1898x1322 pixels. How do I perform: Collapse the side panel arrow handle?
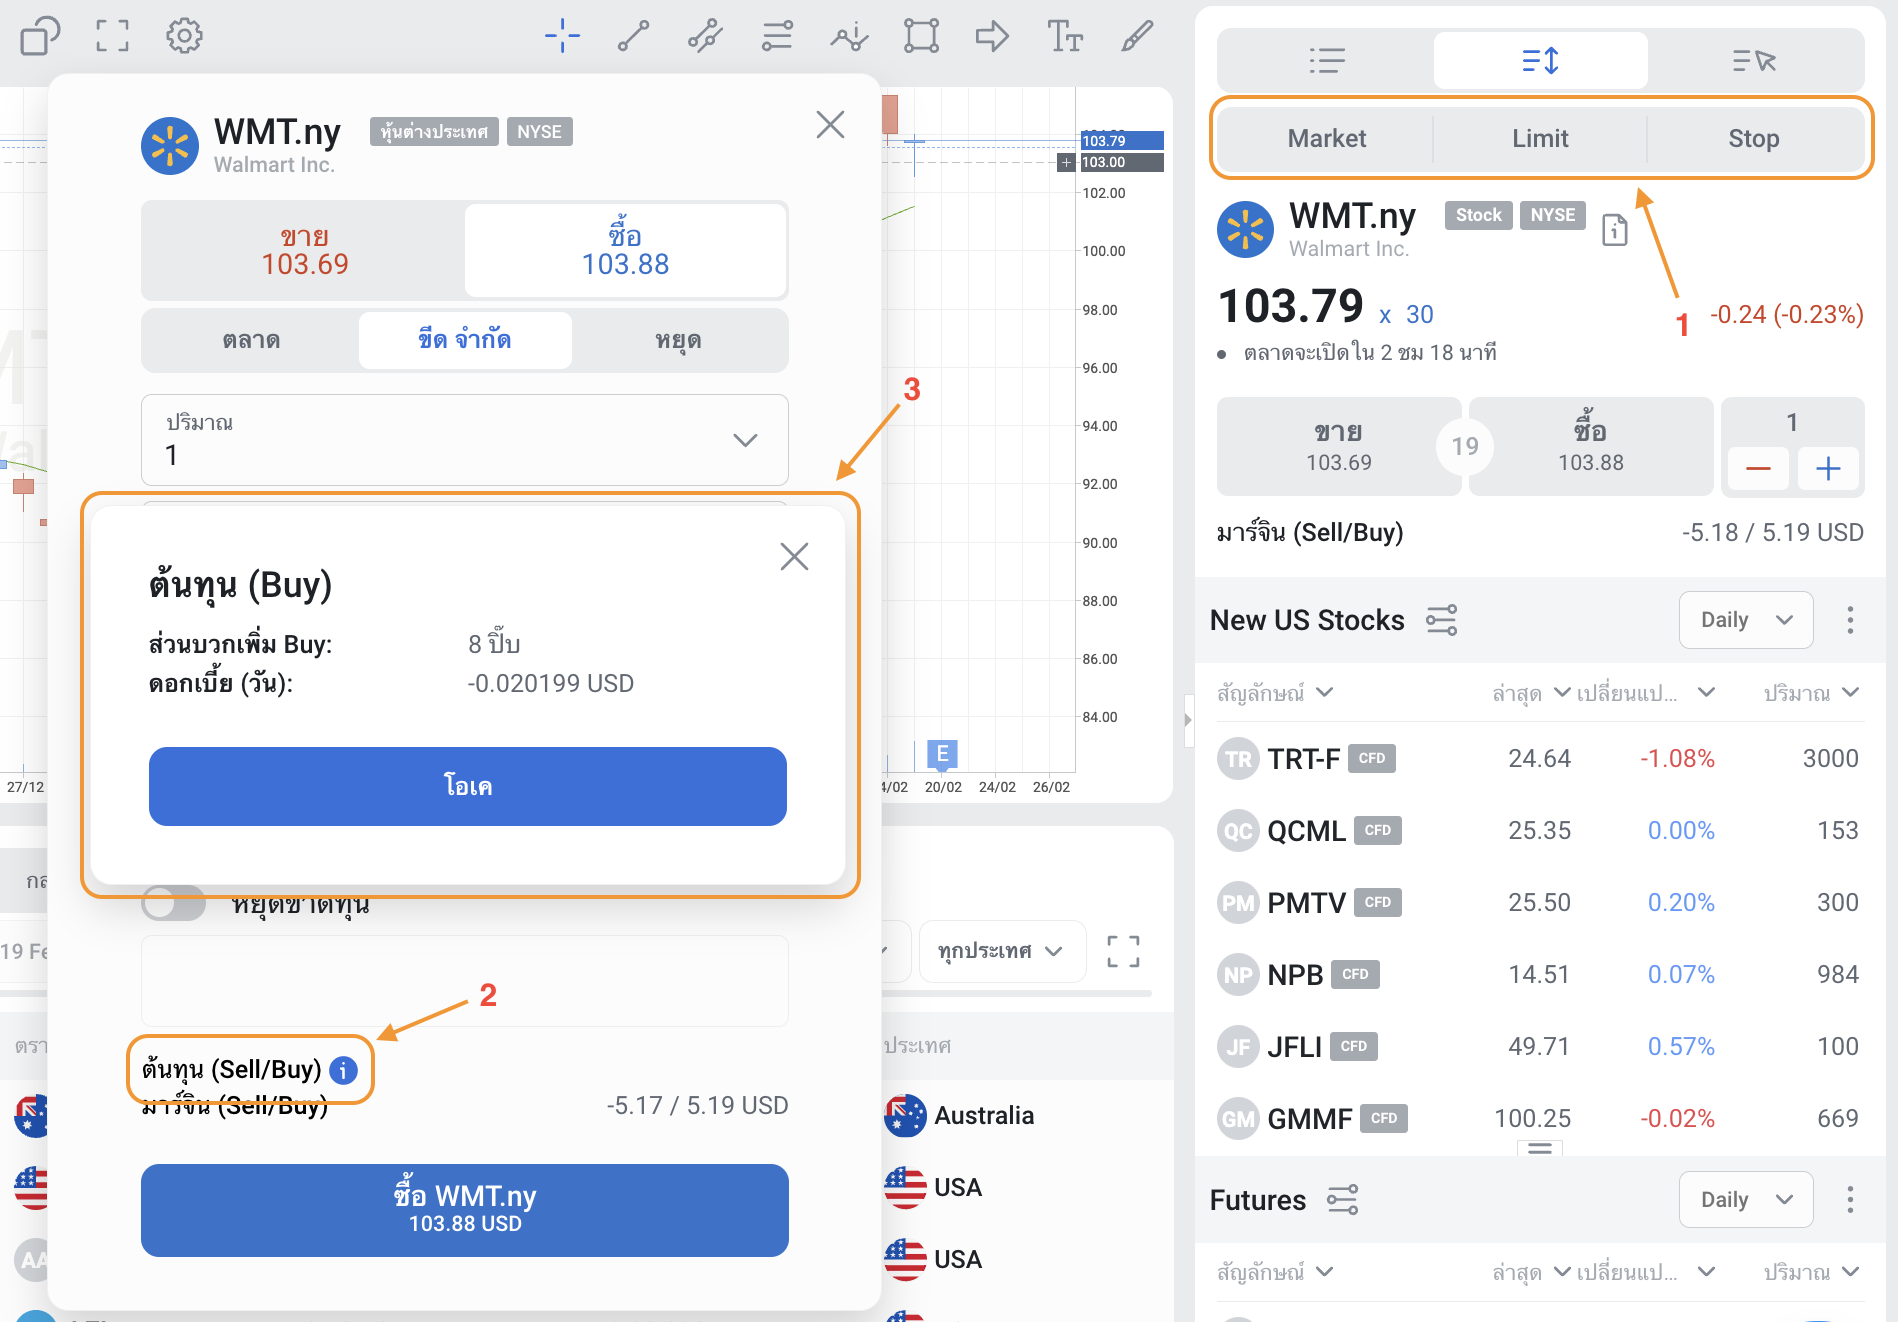coord(1188,720)
